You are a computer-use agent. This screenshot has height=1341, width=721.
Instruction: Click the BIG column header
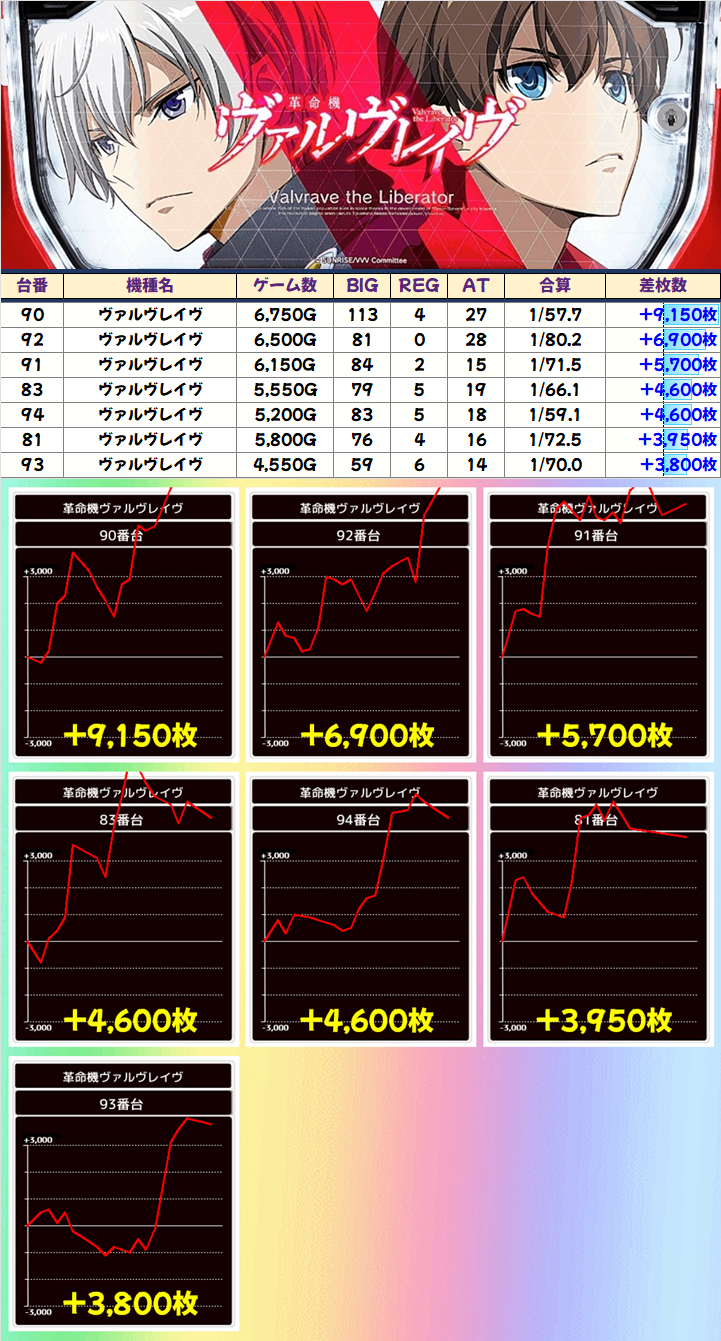pos(362,285)
